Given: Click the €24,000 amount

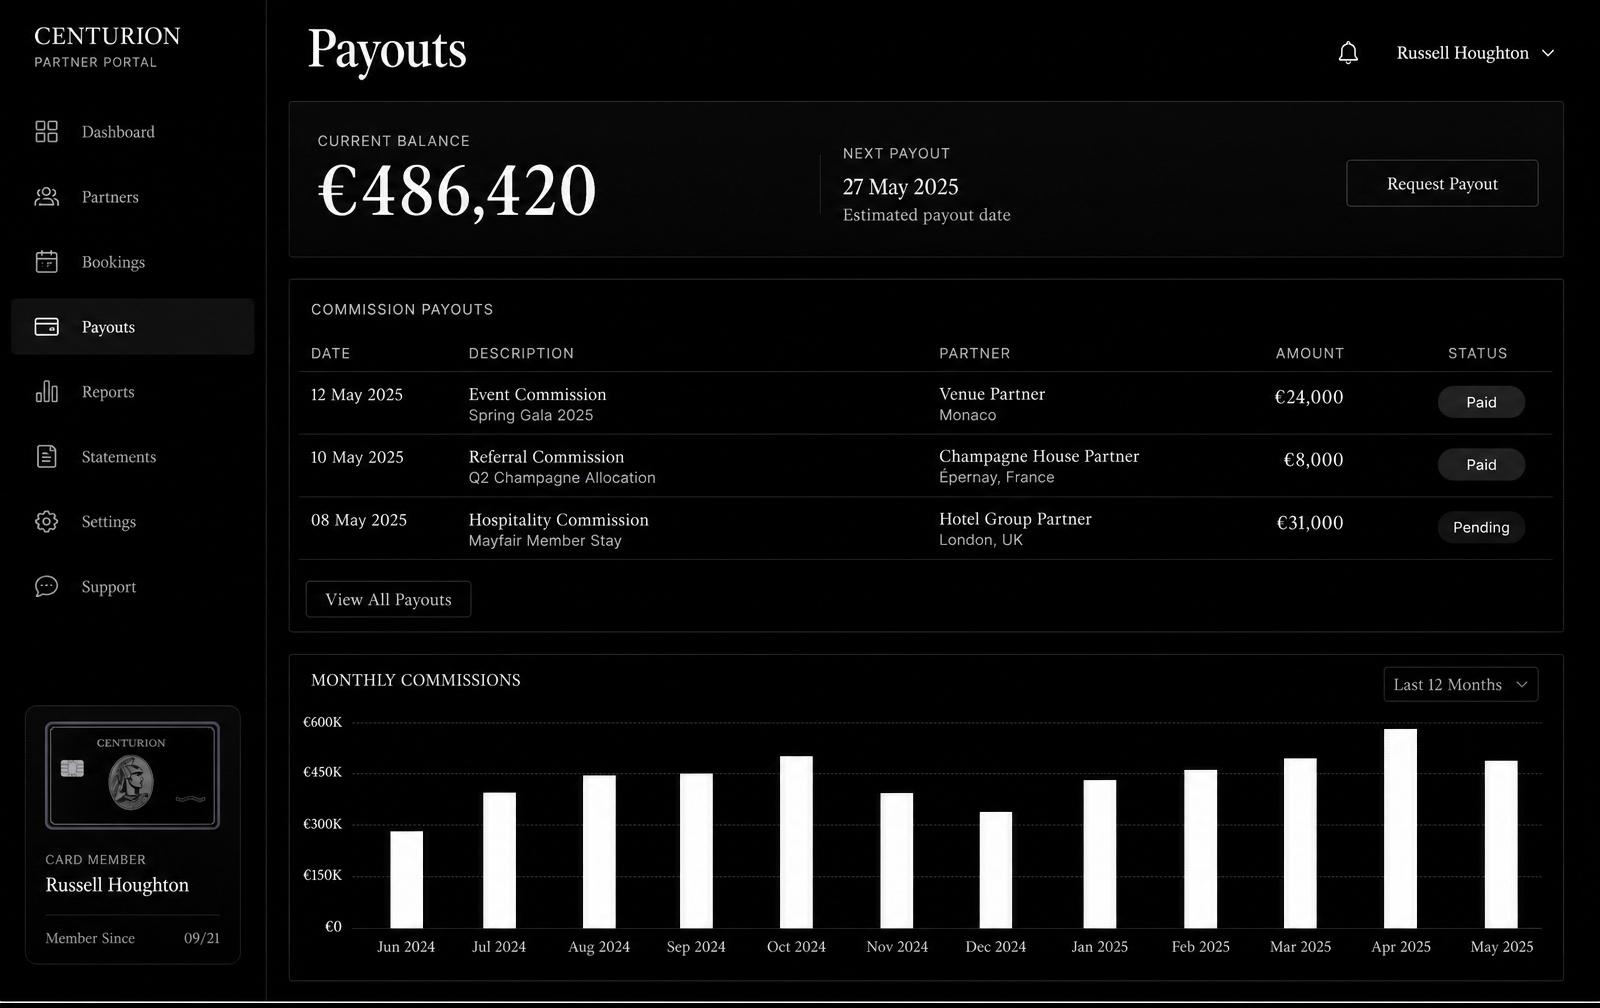Looking at the screenshot, I should tap(1309, 397).
